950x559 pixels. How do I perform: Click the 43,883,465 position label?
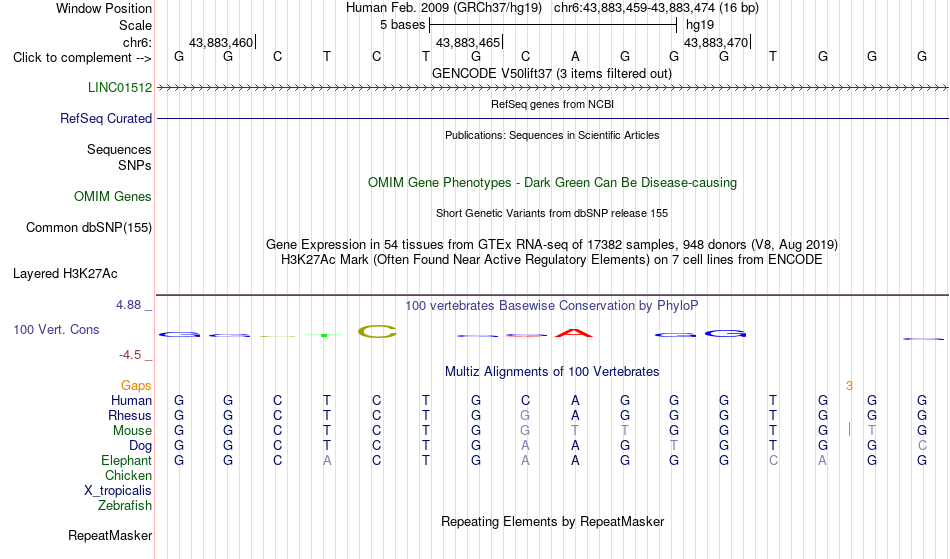tap(468, 42)
